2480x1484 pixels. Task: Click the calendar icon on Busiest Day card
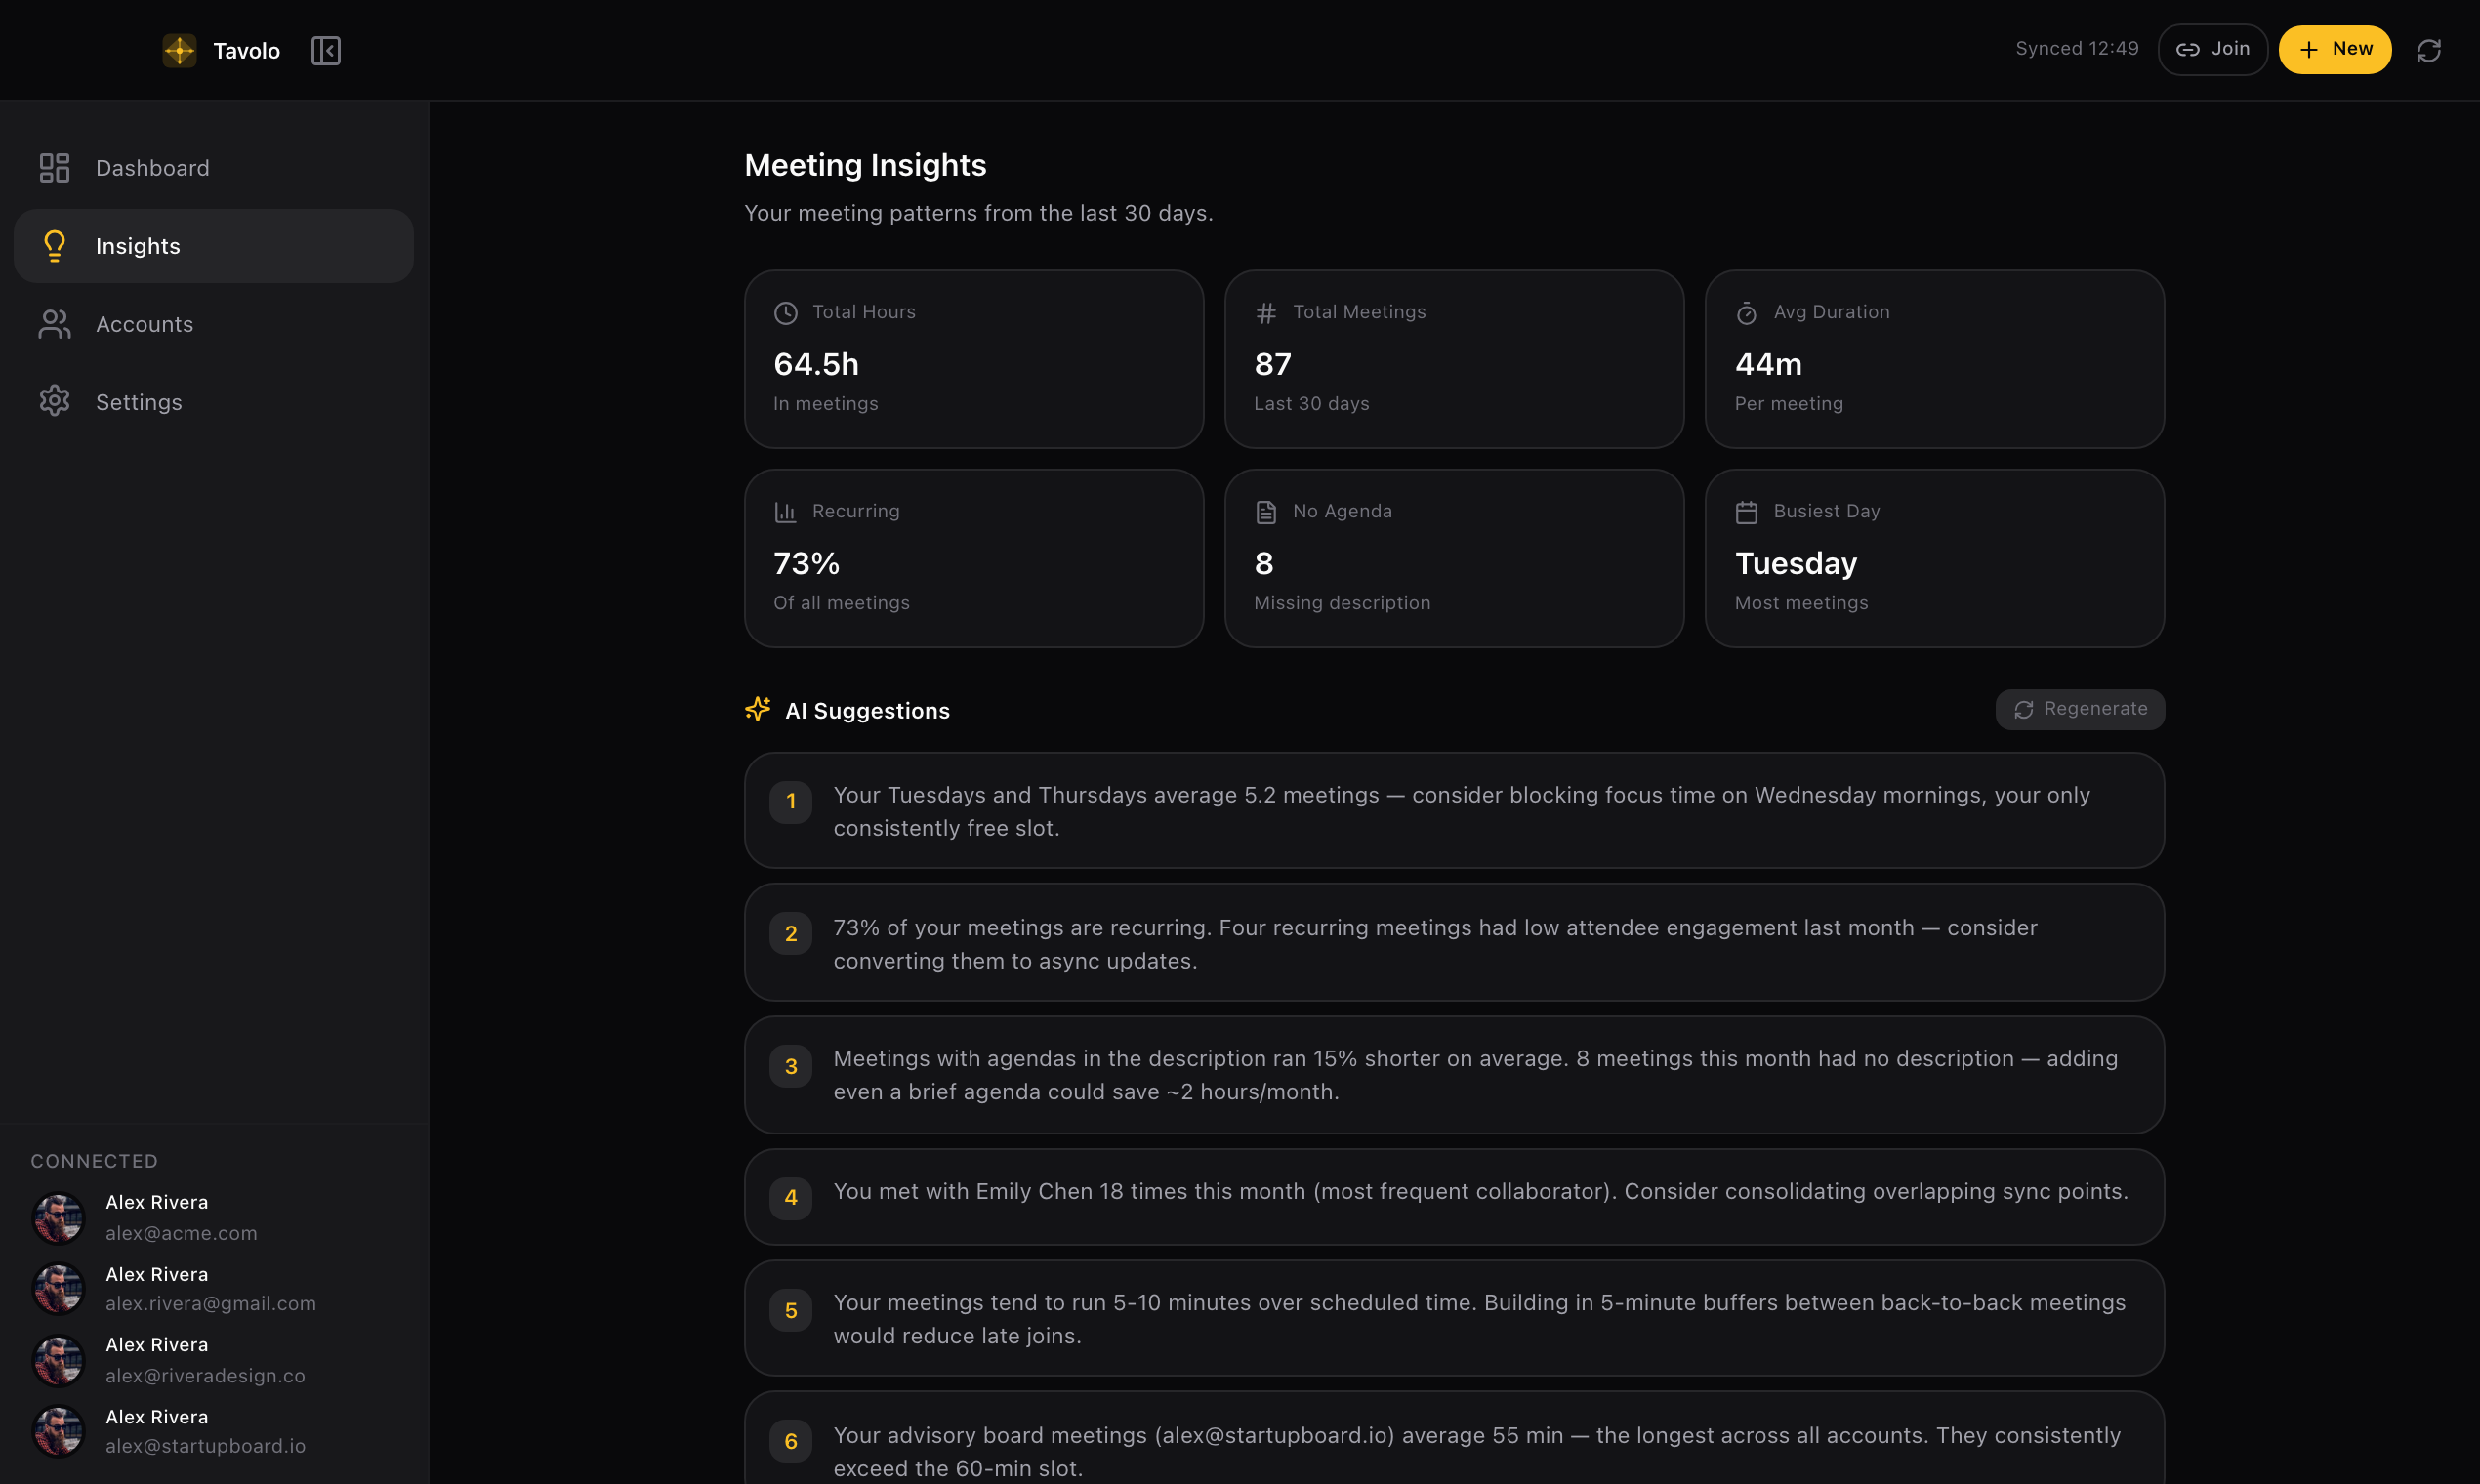click(1747, 511)
